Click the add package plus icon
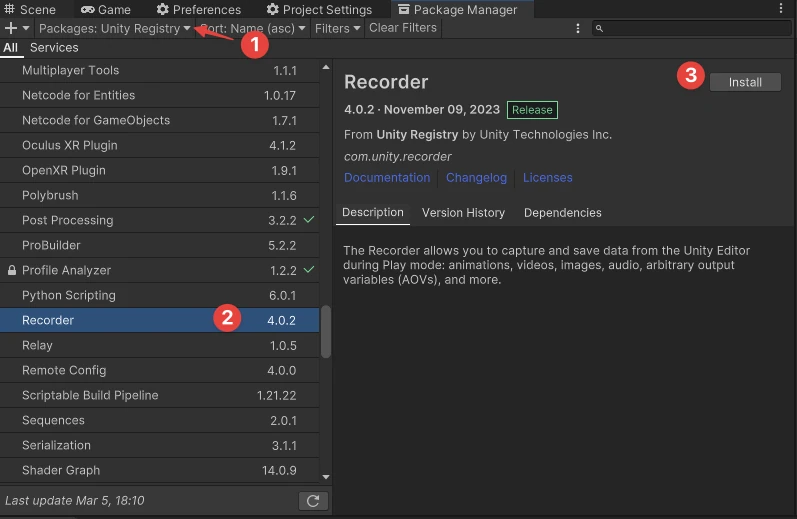 pyautogui.click(x=10, y=28)
